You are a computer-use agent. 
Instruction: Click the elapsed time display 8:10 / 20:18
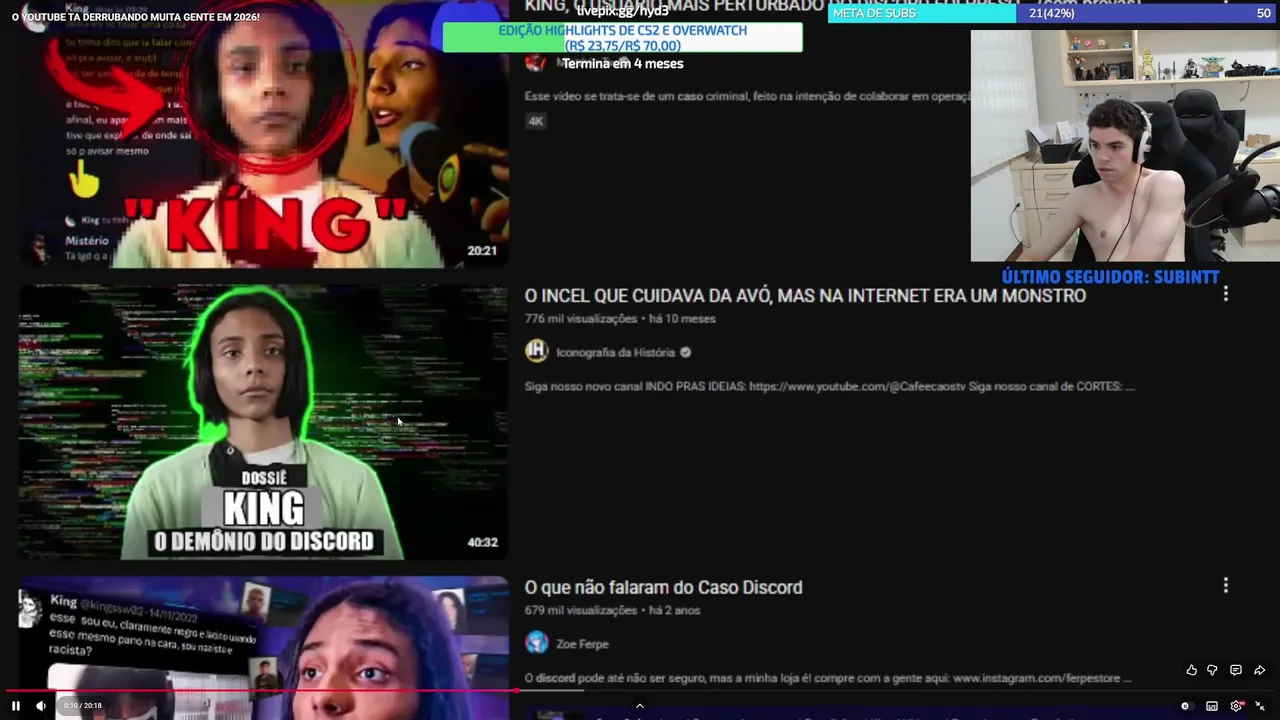(x=83, y=706)
